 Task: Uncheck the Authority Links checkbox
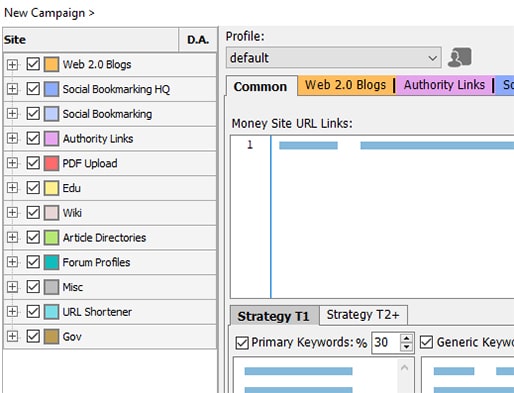coord(33,138)
